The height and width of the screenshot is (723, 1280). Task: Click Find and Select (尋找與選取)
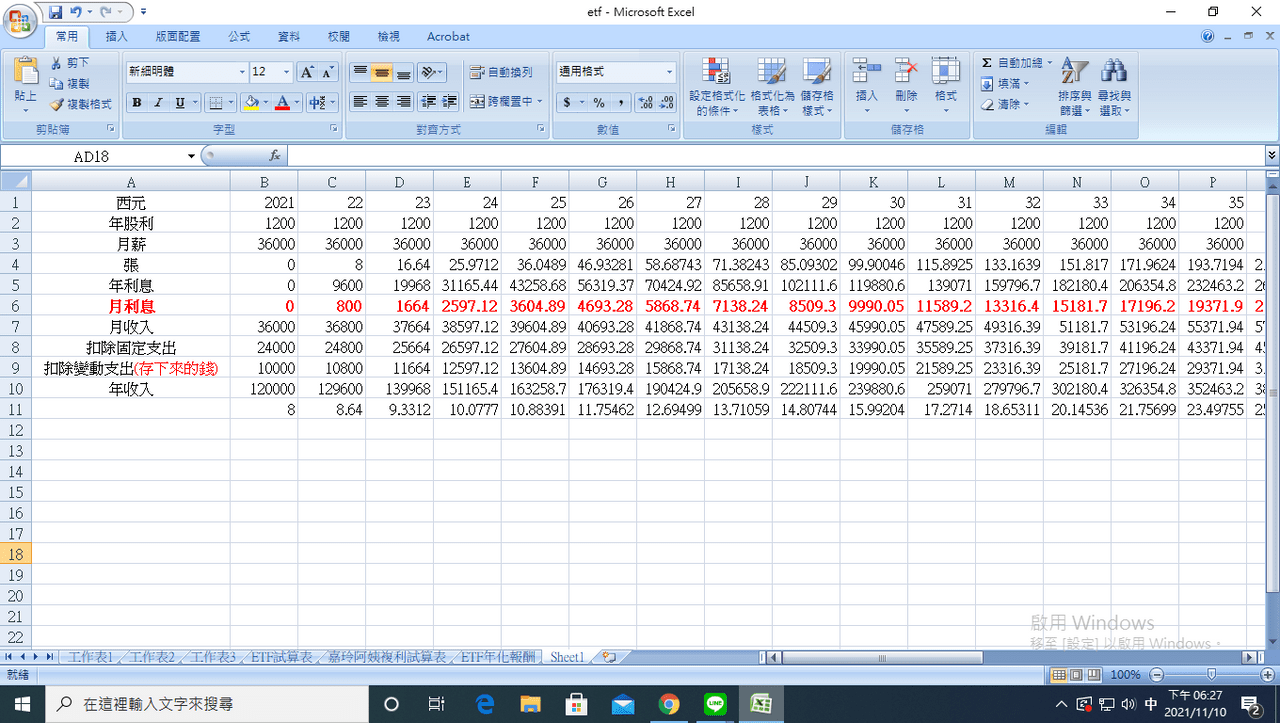click(1114, 86)
